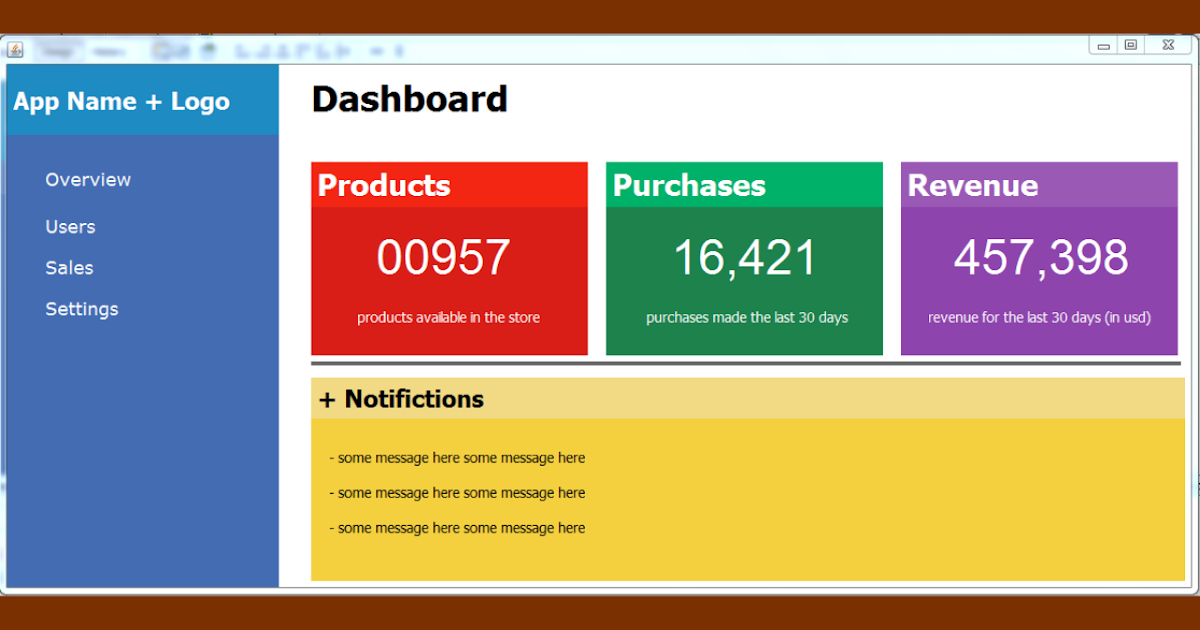This screenshot has height=630, width=1200.
Task: Select Overview in the navigation sidebar
Action: pos(88,180)
